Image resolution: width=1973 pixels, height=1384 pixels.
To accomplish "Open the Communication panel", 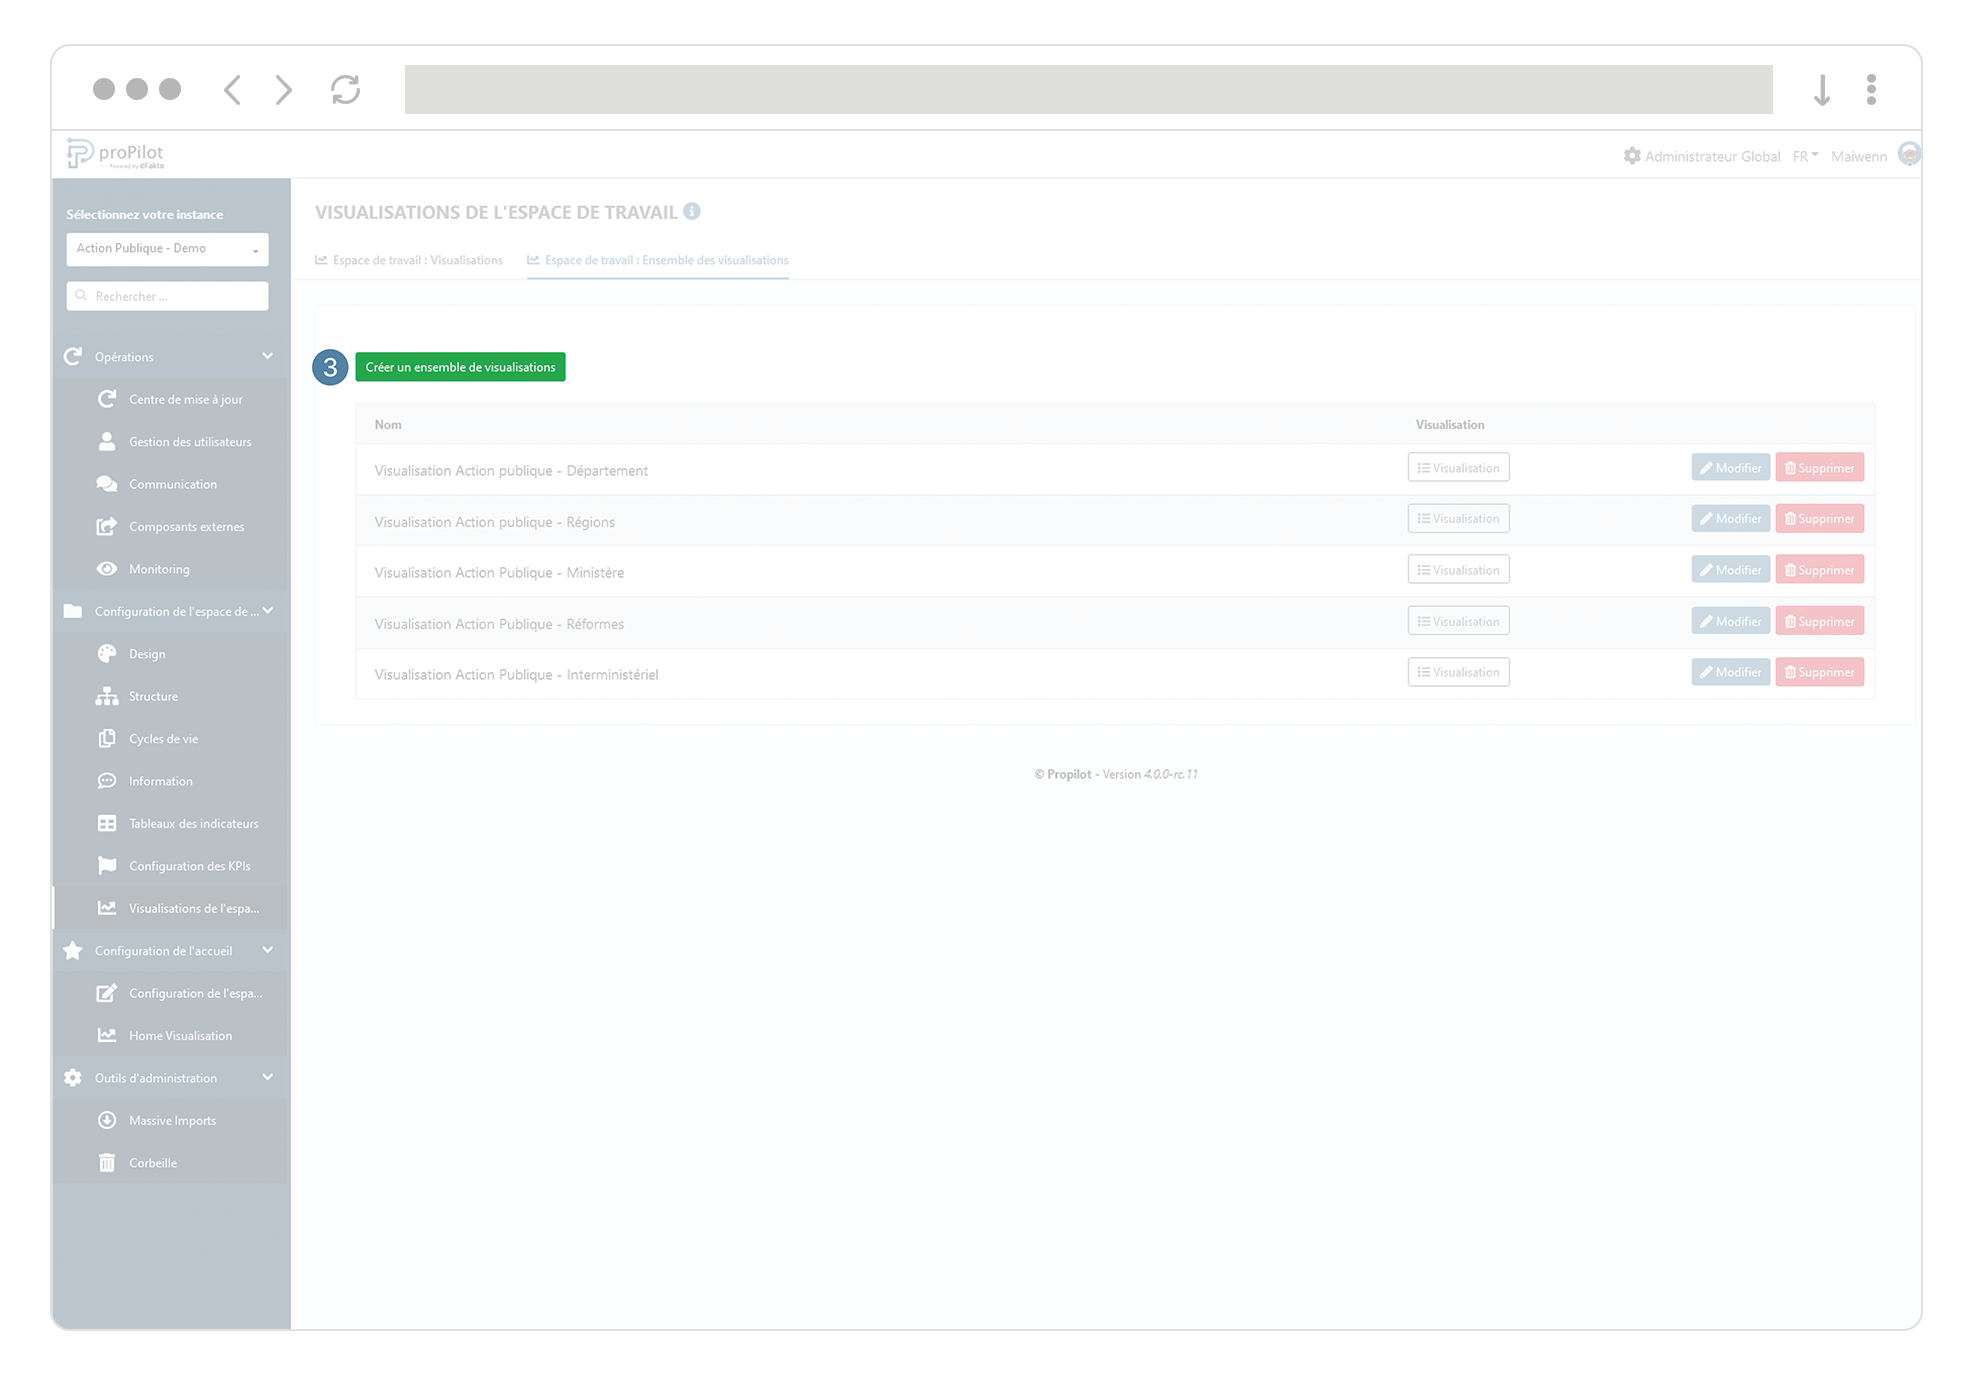I will click(x=173, y=483).
